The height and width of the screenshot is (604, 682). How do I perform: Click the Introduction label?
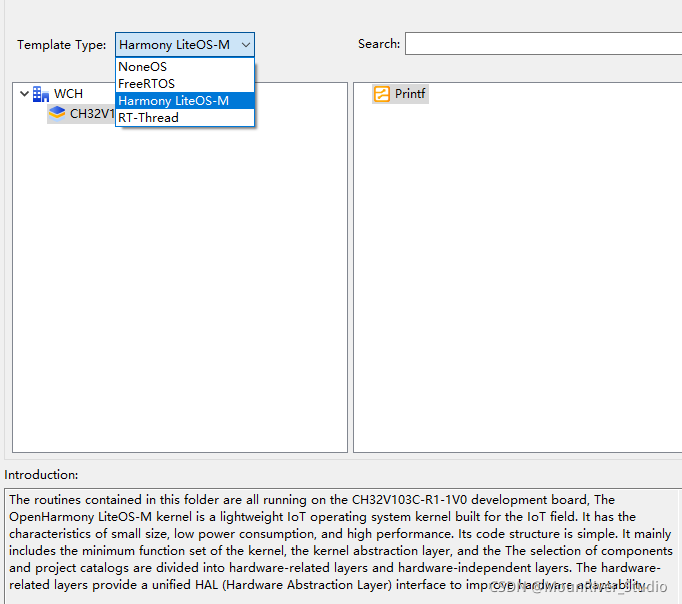[41, 474]
